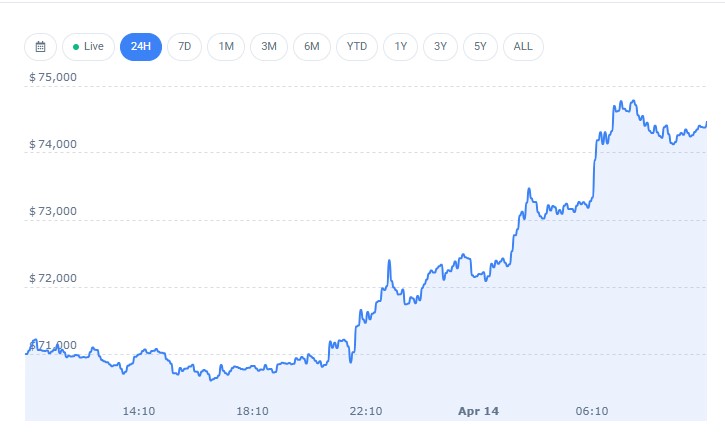Click the Apr 14 date marker
Image resolution: width=725 pixels, height=432 pixels.
pos(478,410)
